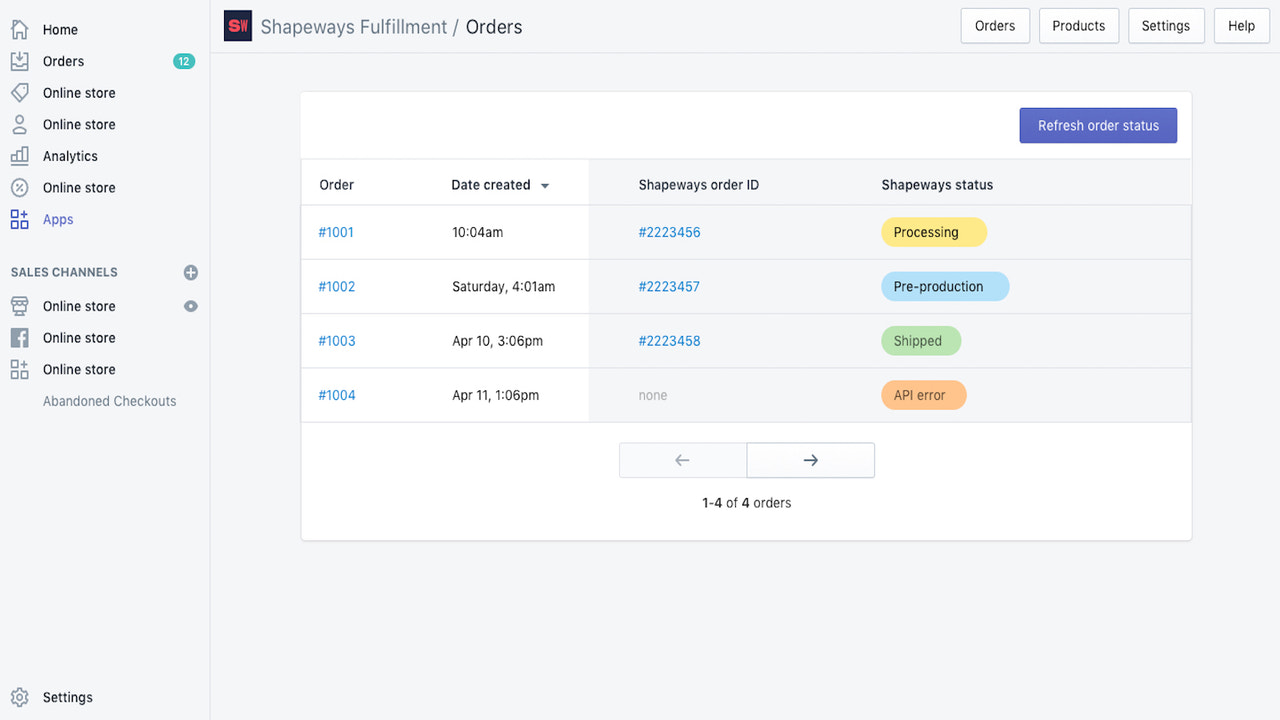Click the Orders notification badge showing 12
The height and width of the screenshot is (720, 1280).
pos(184,61)
